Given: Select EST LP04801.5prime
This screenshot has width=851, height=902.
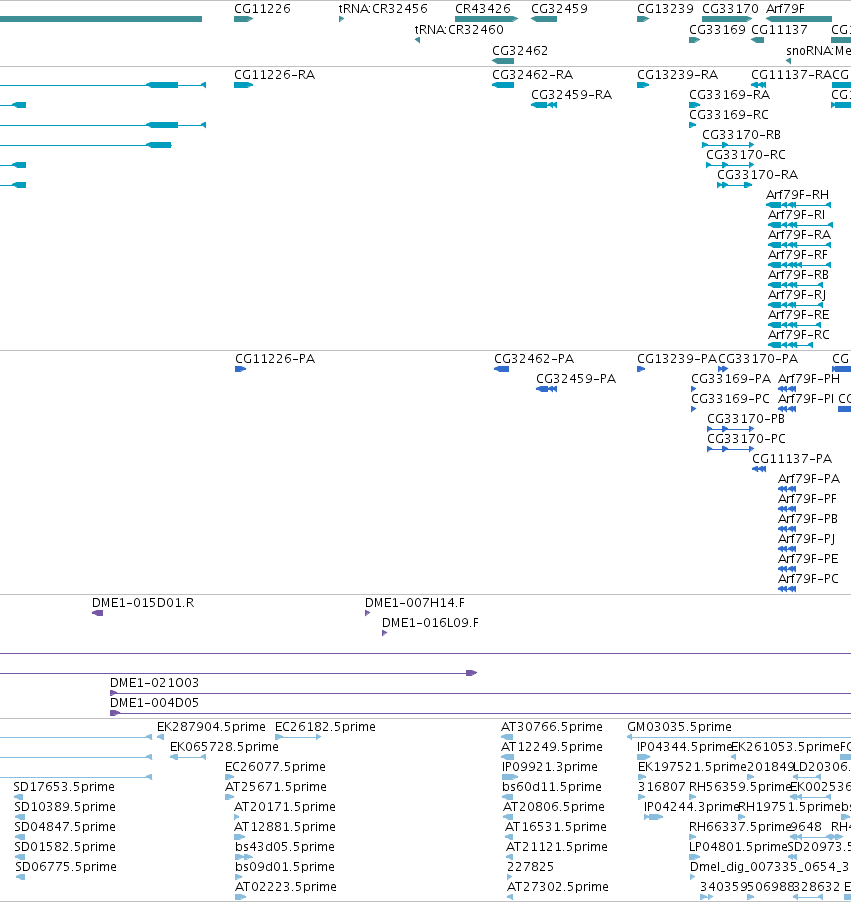Looking at the screenshot, I should click(693, 857).
